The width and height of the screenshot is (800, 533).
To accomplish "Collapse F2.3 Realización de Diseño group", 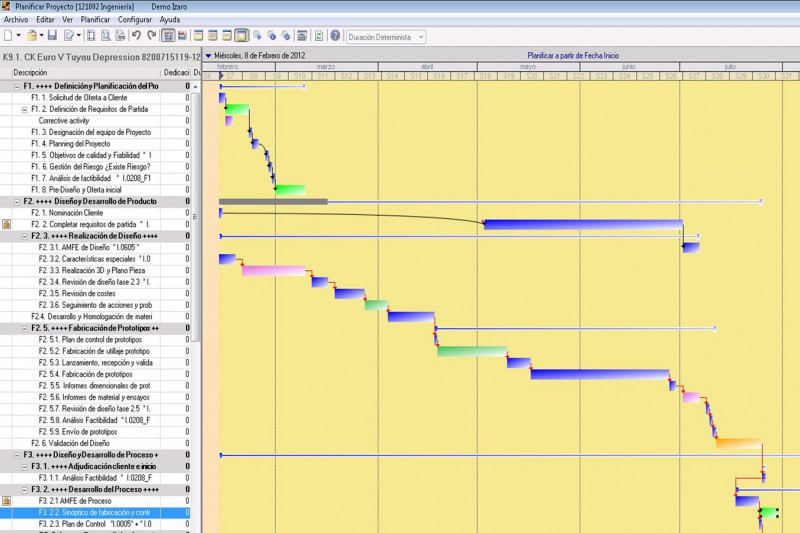I will 24,236.
